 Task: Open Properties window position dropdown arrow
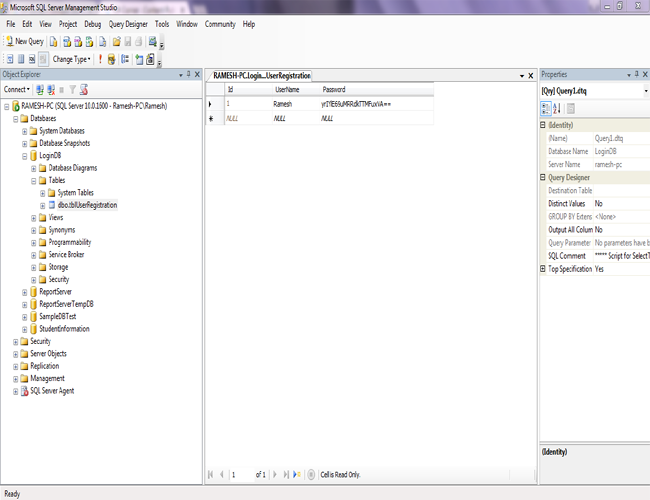[629, 75]
